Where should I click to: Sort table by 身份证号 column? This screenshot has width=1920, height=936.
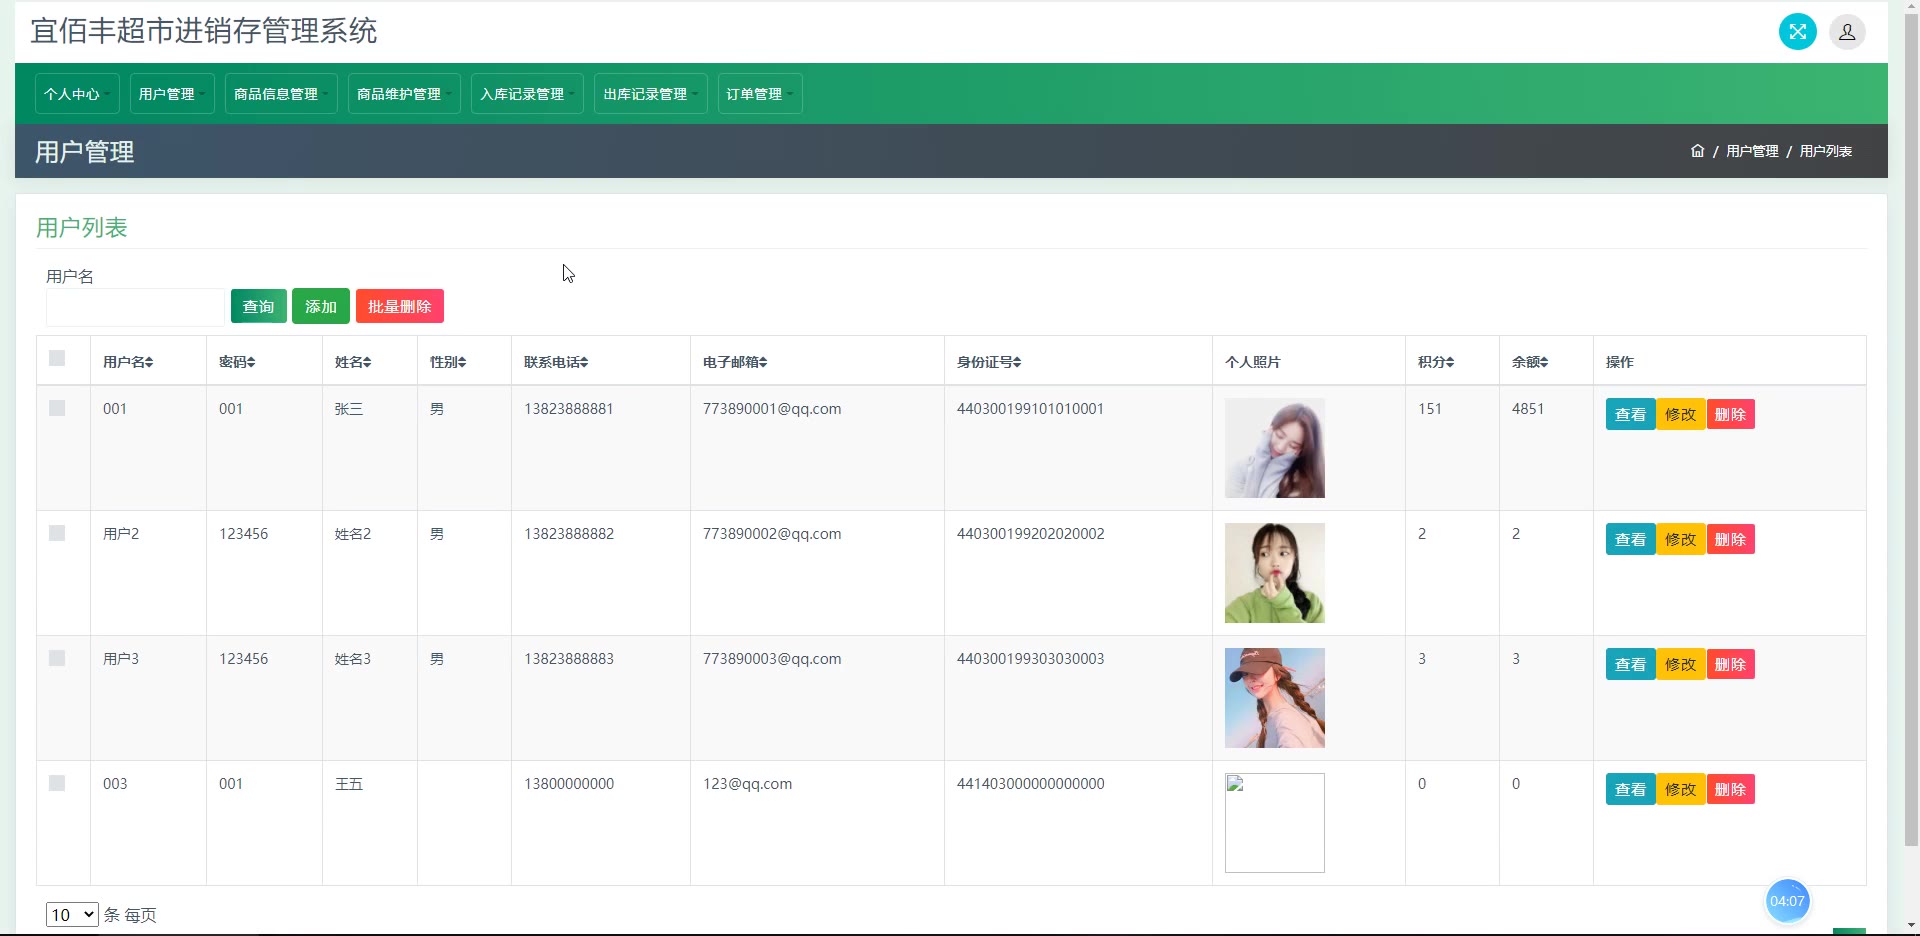(989, 362)
